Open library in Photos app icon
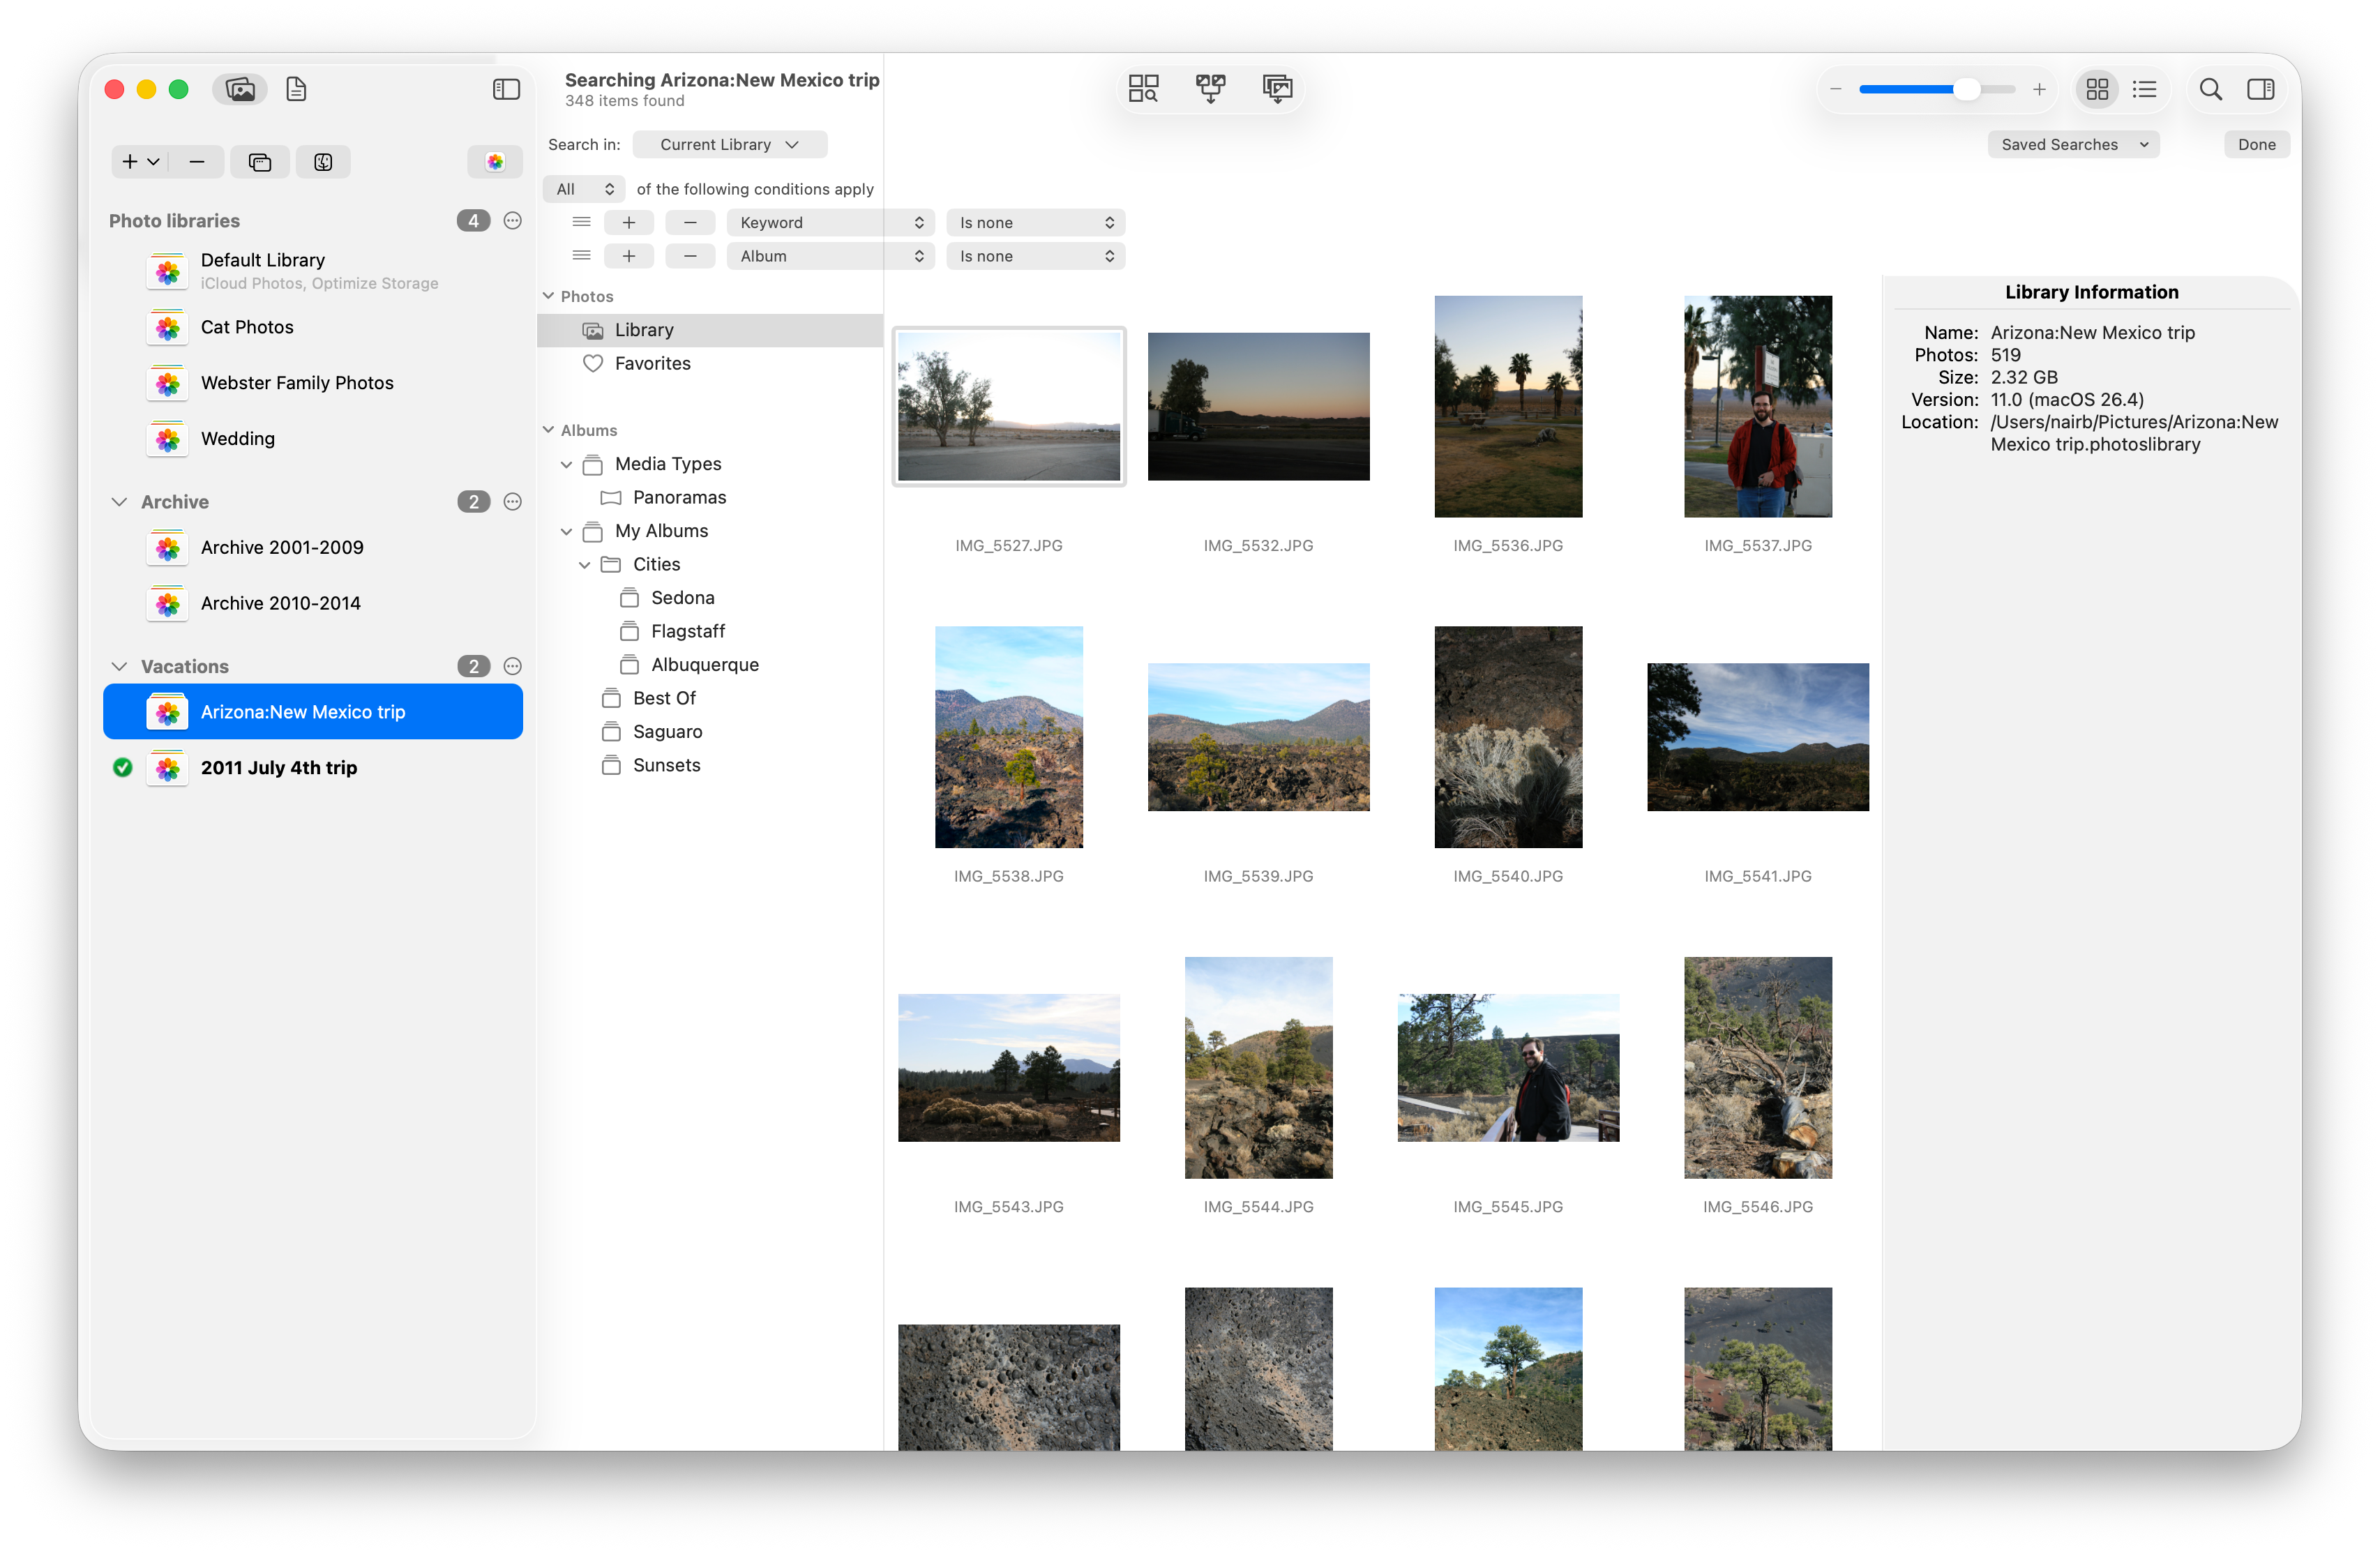This screenshot has height=1554, width=2380. point(495,162)
